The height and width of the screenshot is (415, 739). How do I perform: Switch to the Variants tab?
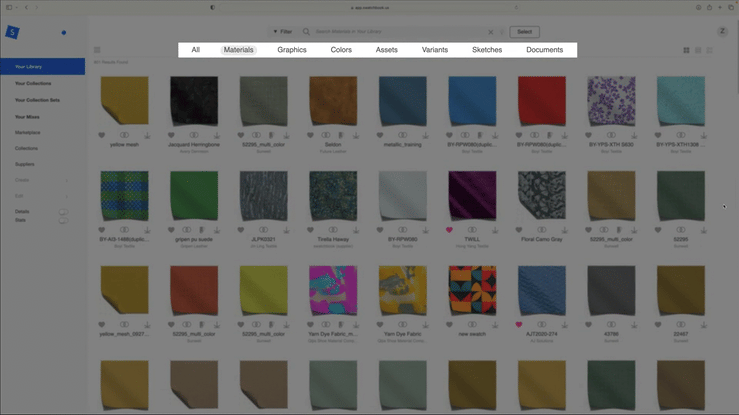pyautogui.click(x=435, y=50)
